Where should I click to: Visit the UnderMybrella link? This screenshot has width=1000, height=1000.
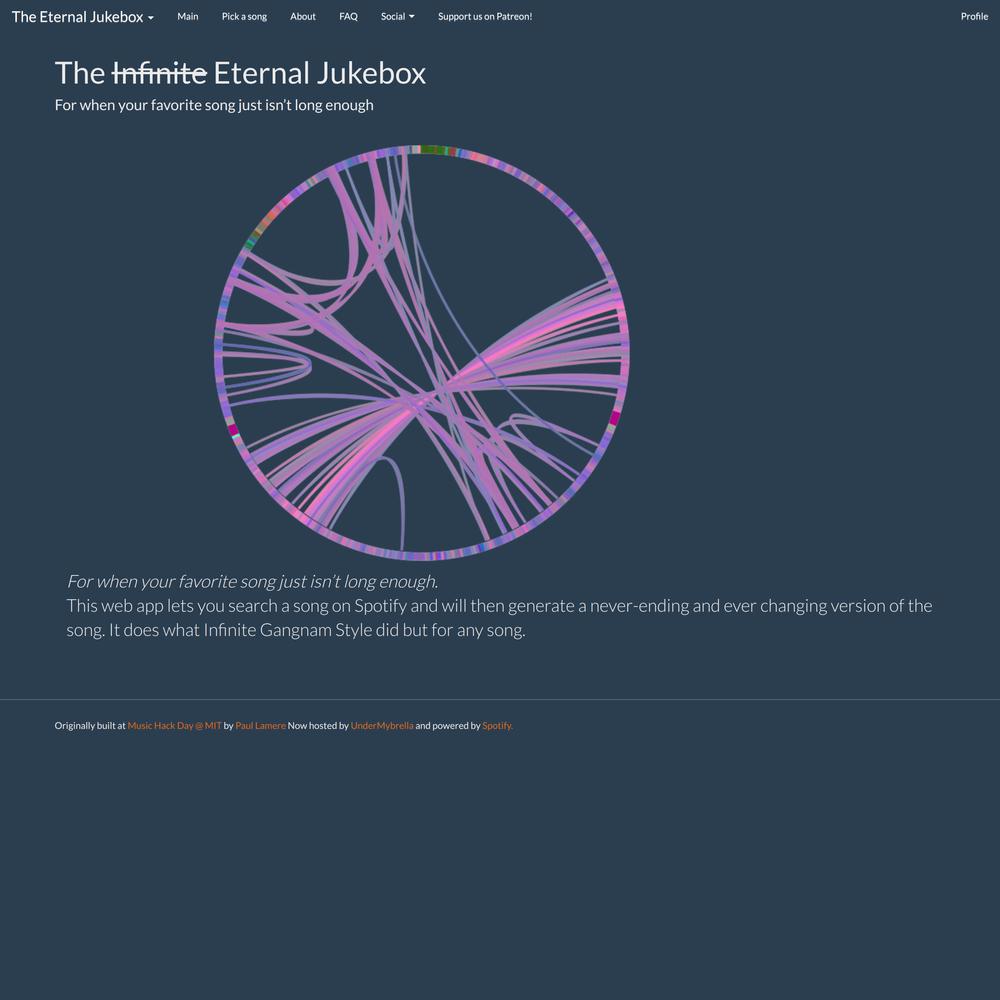tap(381, 725)
